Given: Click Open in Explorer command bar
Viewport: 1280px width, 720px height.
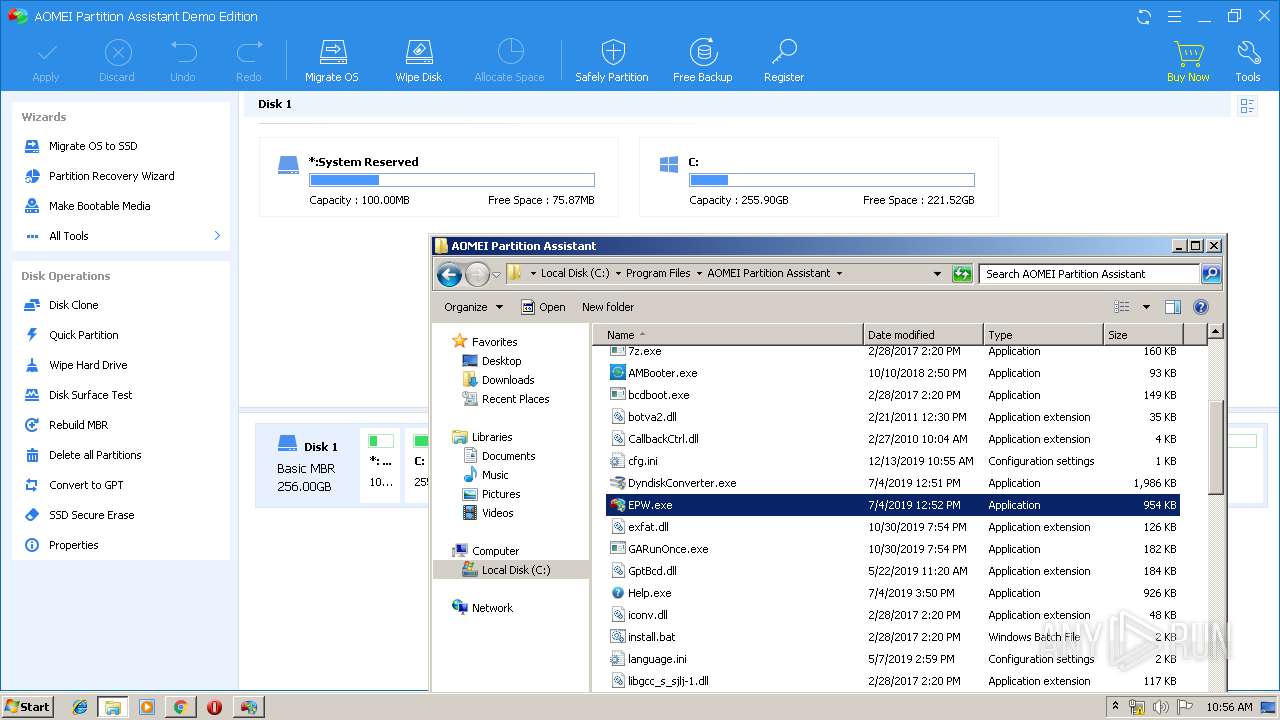Looking at the screenshot, I should click(543, 307).
